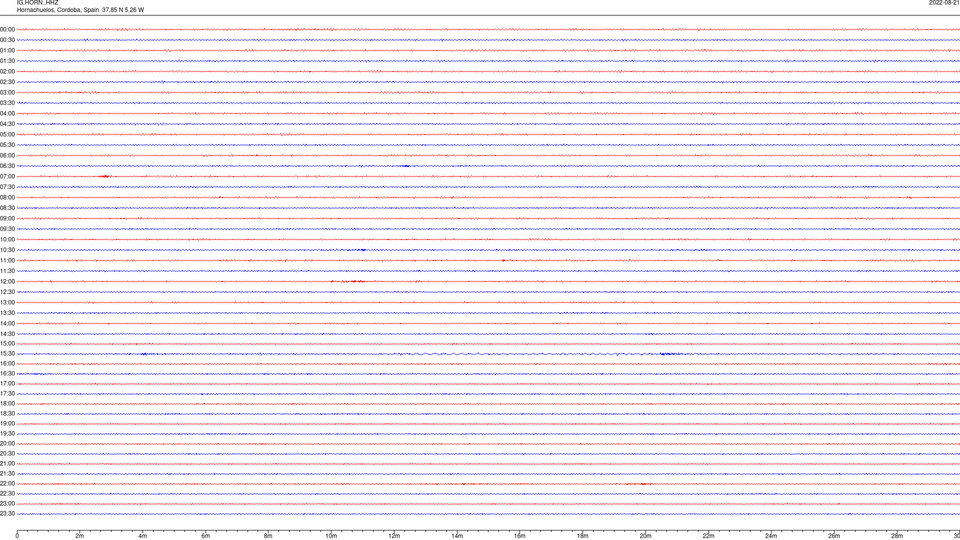Select the 05:30 trace time label
This screenshot has height=540, width=960.
click(x=7, y=145)
